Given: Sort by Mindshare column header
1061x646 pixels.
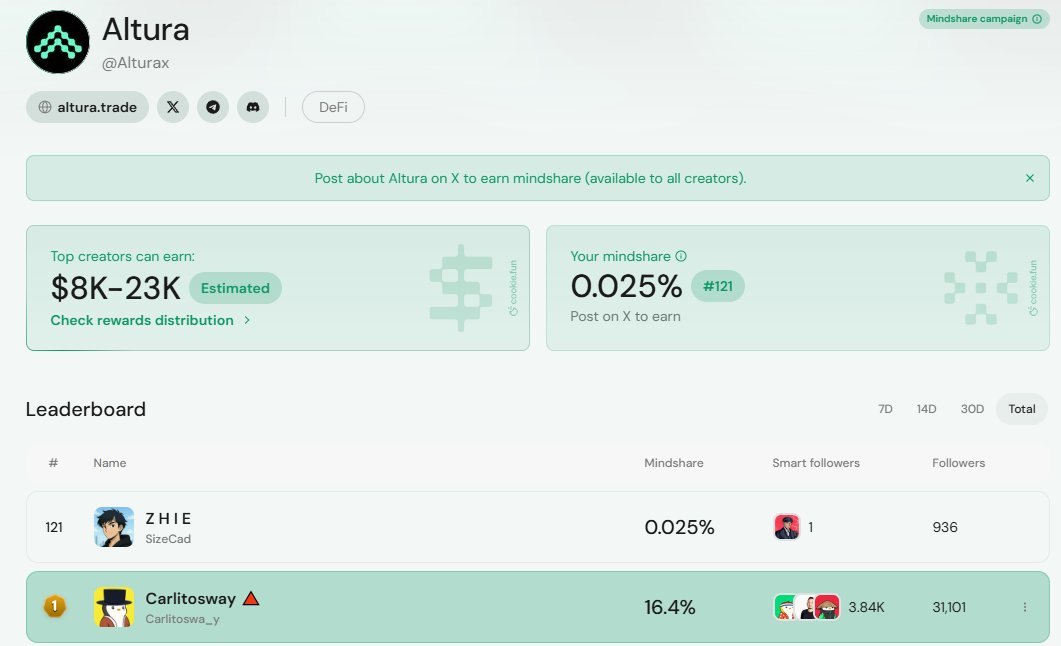Looking at the screenshot, I should pyautogui.click(x=673, y=463).
